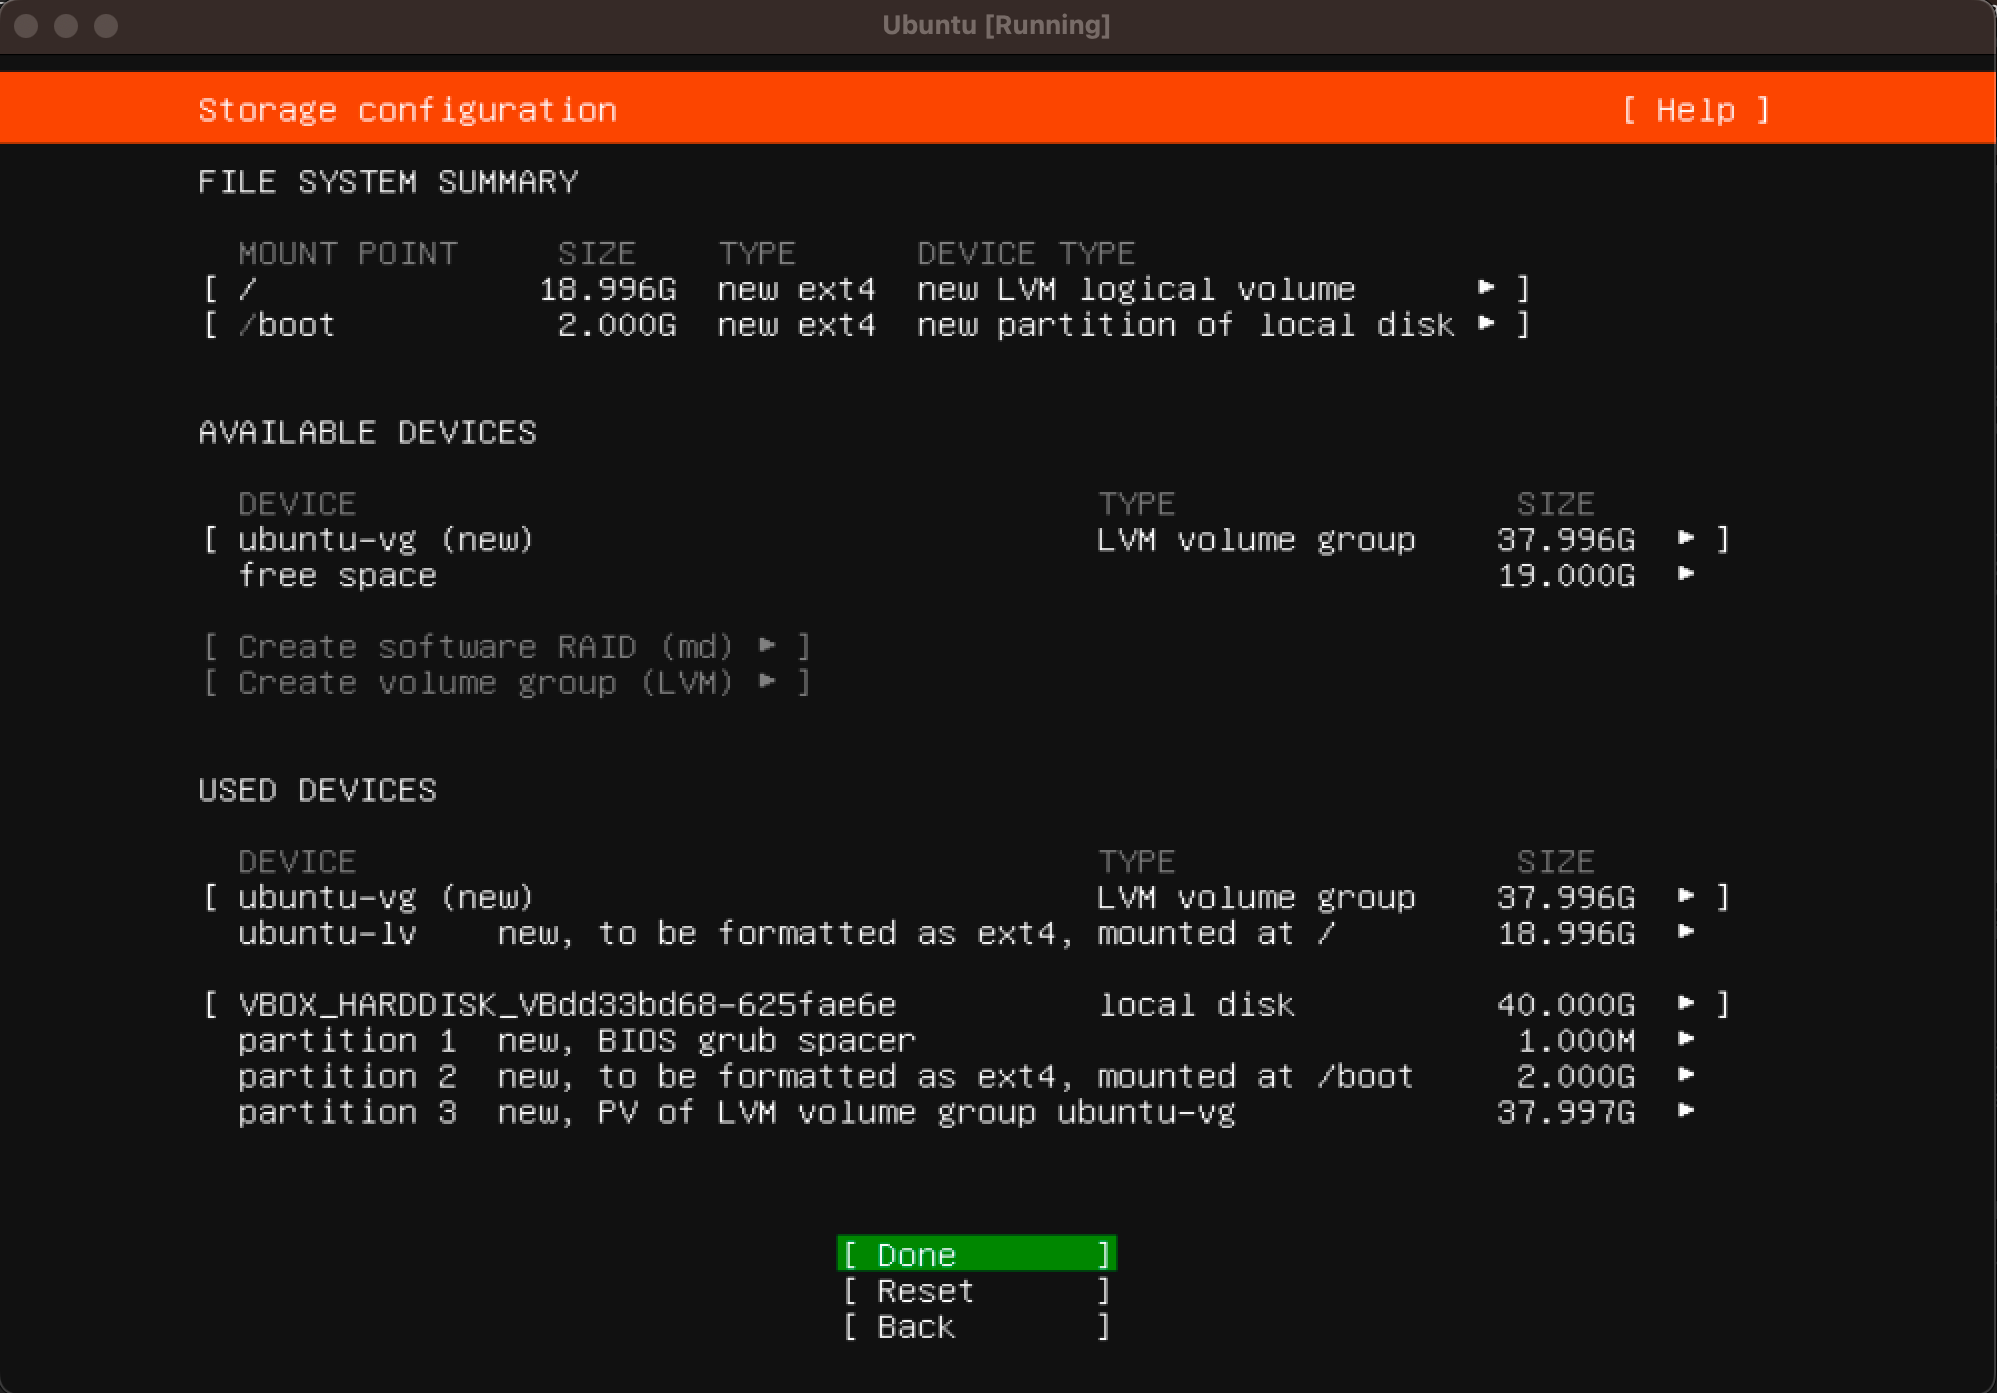Select the free space row
The width and height of the screenshot is (1997, 1393).
(x=338, y=575)
